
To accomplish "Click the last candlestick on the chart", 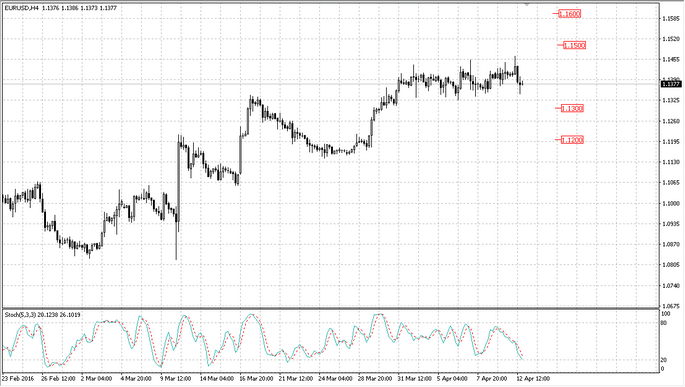I will pyautogui.click(x=522, y=83).
